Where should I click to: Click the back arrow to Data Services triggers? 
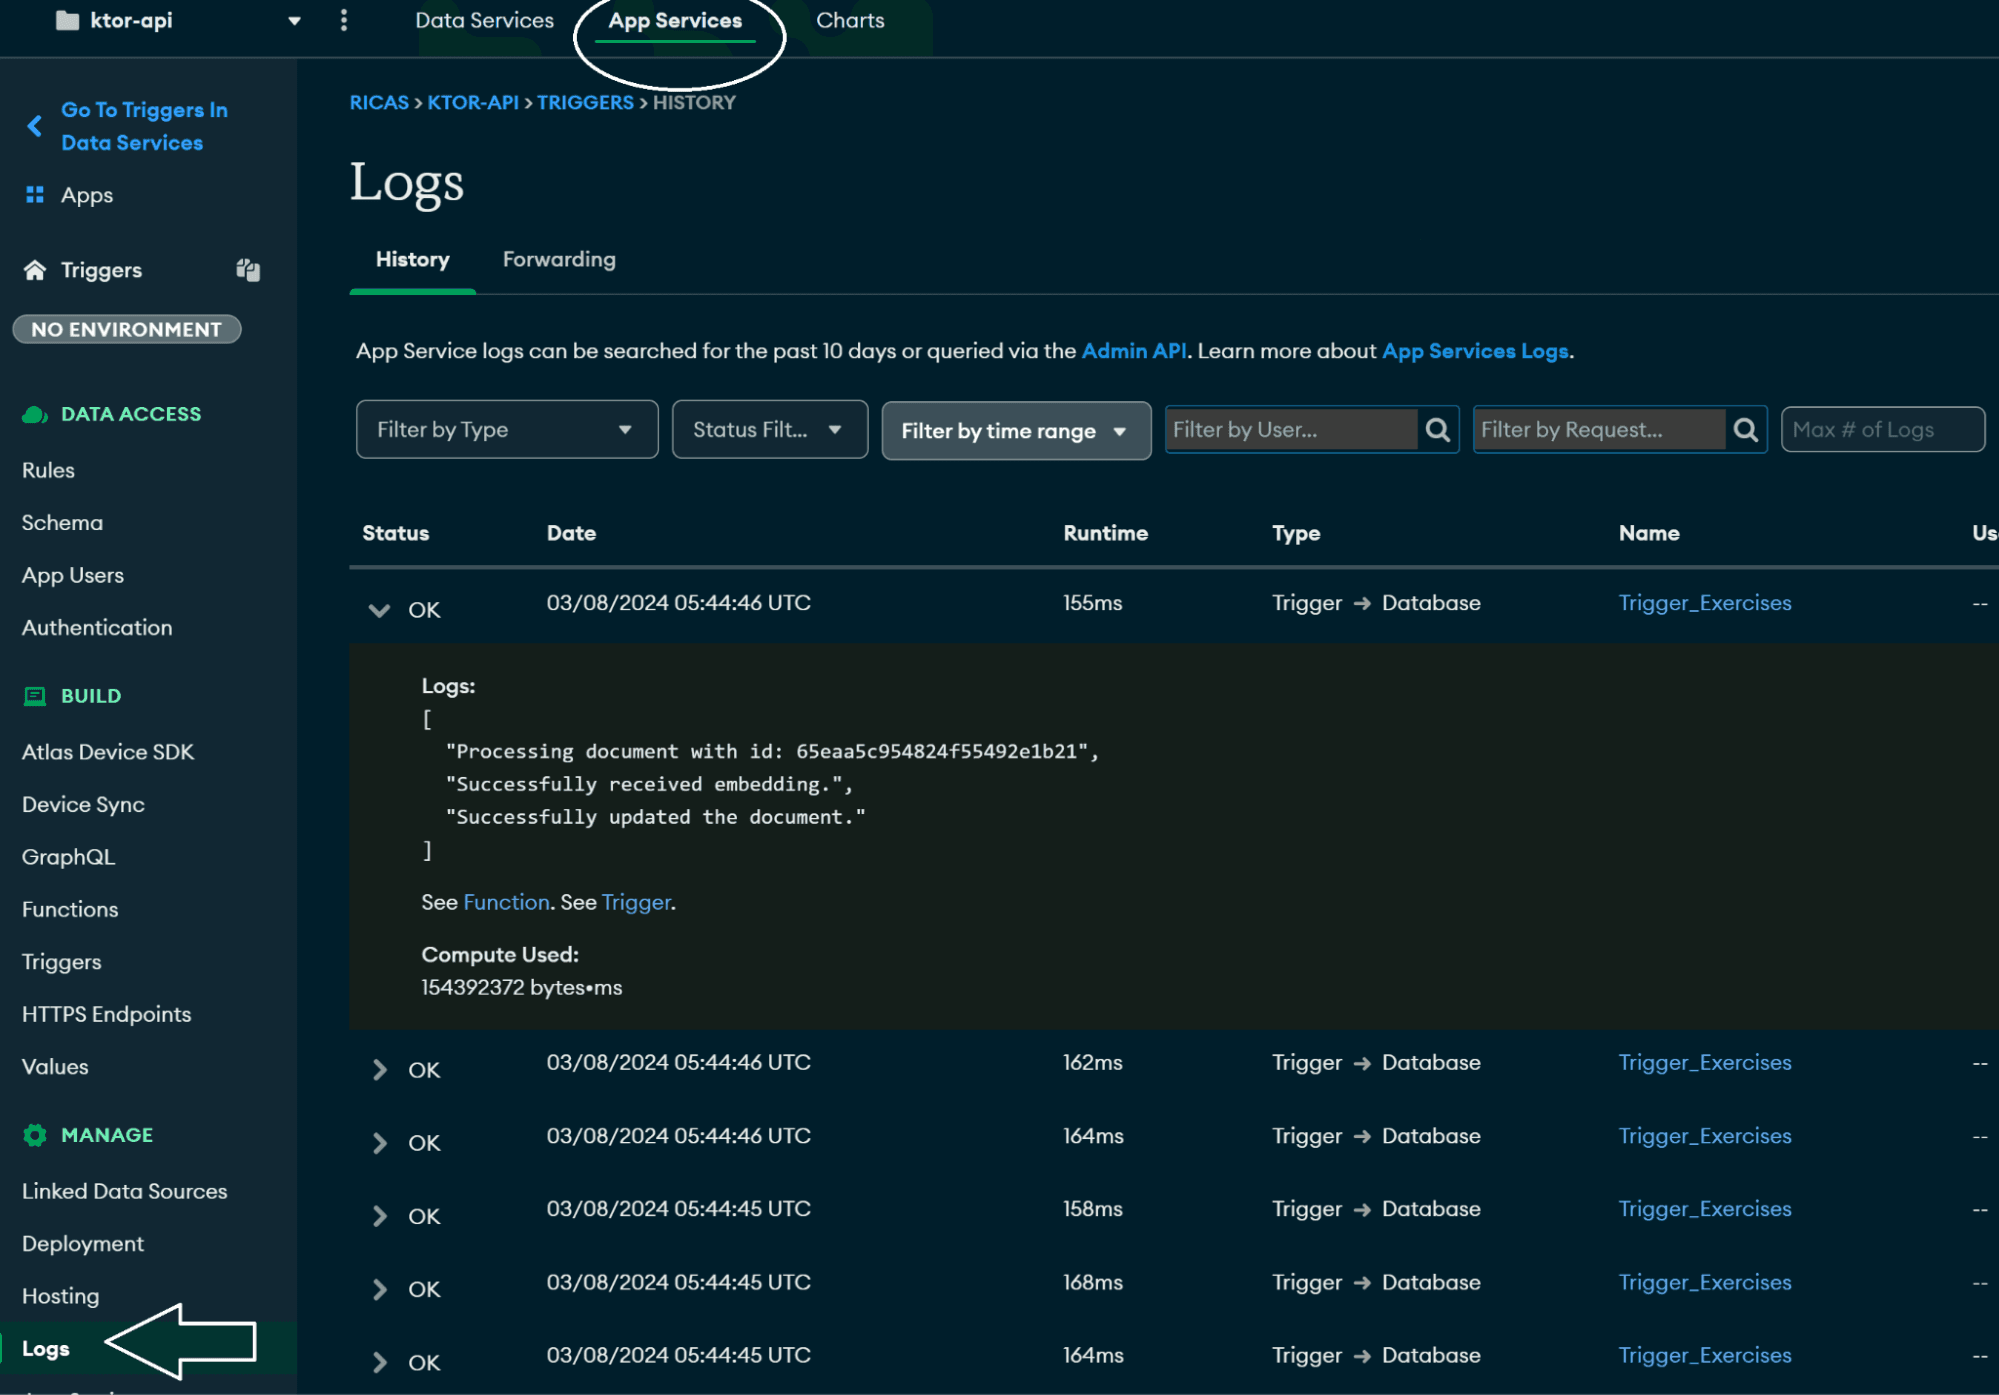35,126
